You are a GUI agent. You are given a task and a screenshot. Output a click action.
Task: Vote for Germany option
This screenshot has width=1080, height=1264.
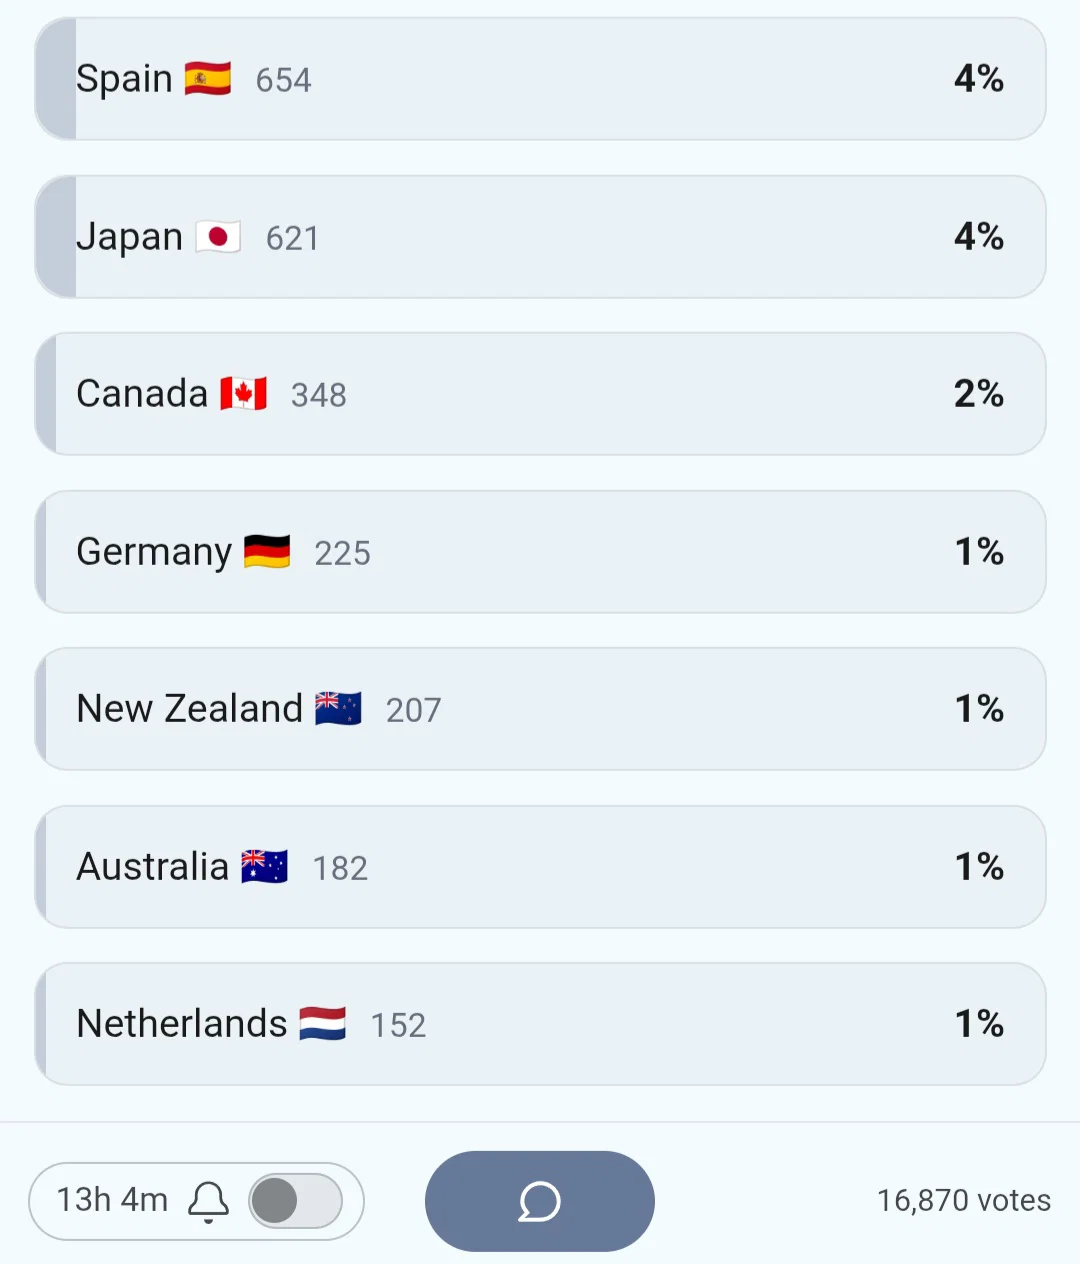[540, 552]
